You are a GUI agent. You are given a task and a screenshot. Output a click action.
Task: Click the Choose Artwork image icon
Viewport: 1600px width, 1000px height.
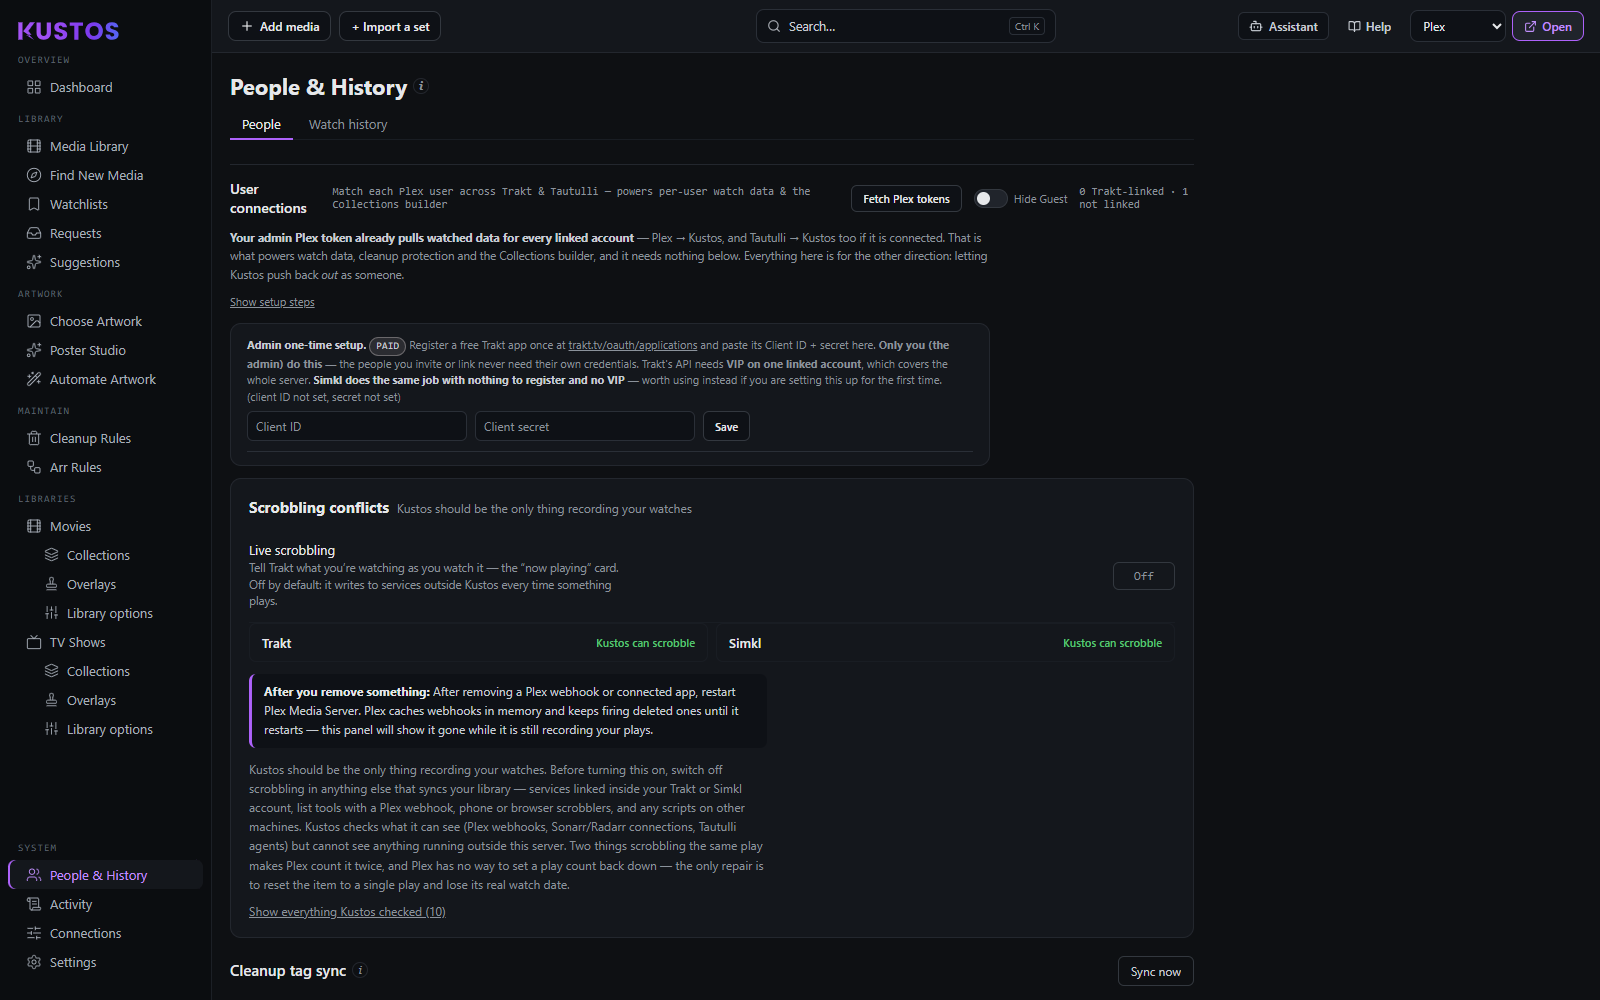click(34, 321)
